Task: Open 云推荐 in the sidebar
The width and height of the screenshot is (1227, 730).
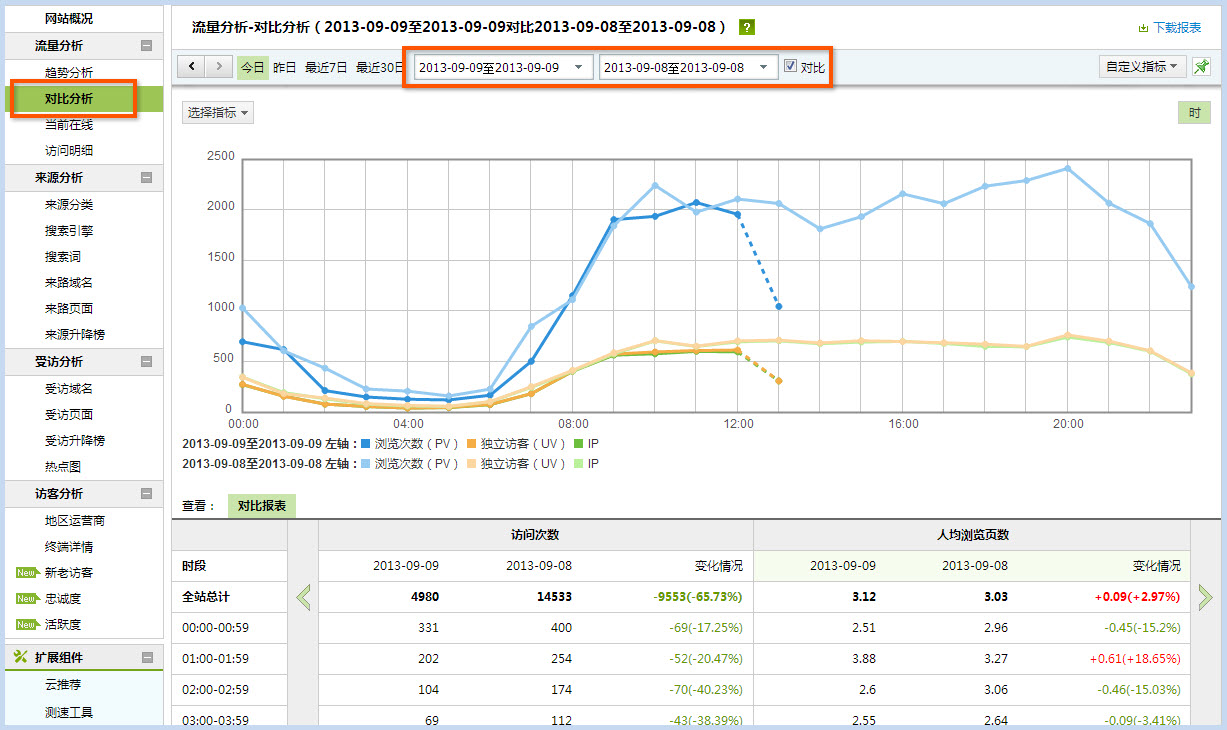Action: (63, 685)
